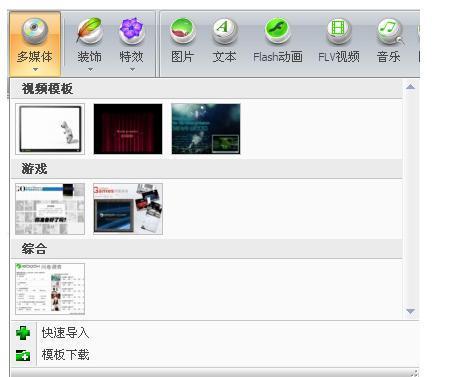
Task: Choose 快速导入 quick import
Action: [65, 333]
